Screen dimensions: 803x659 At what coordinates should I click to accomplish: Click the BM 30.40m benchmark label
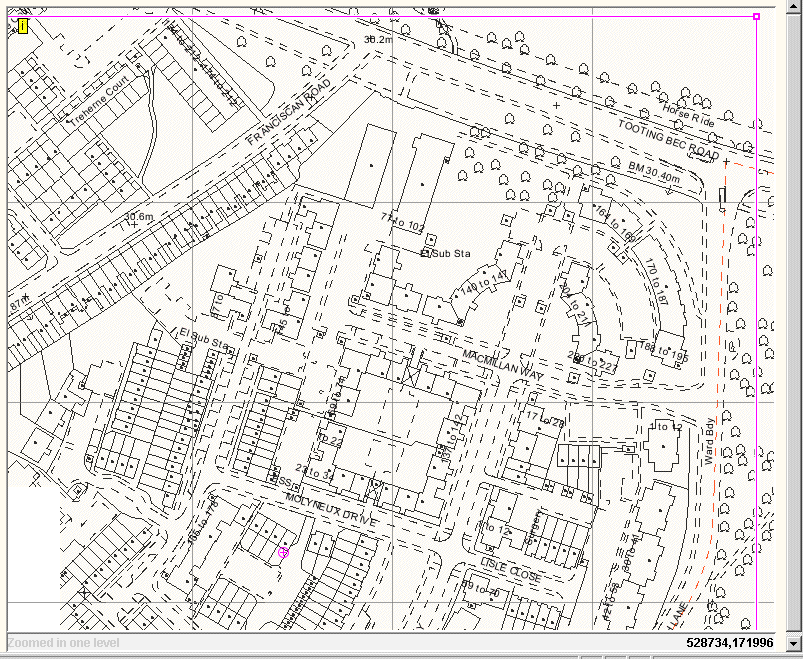(x=654, y=172)
